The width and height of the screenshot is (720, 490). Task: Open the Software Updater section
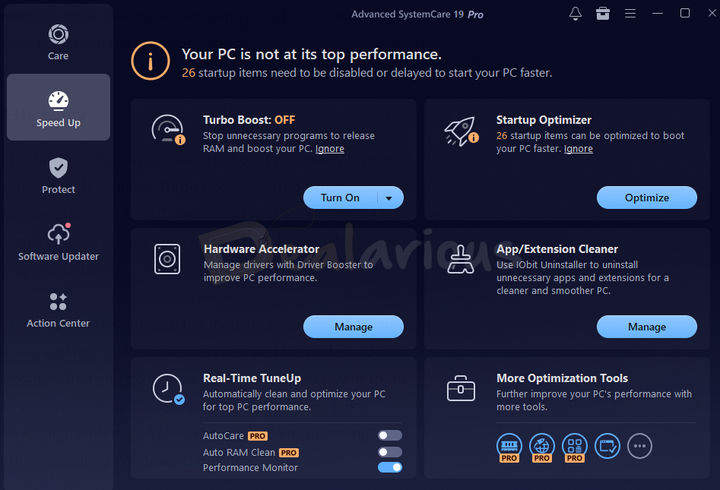coord(58,242)
